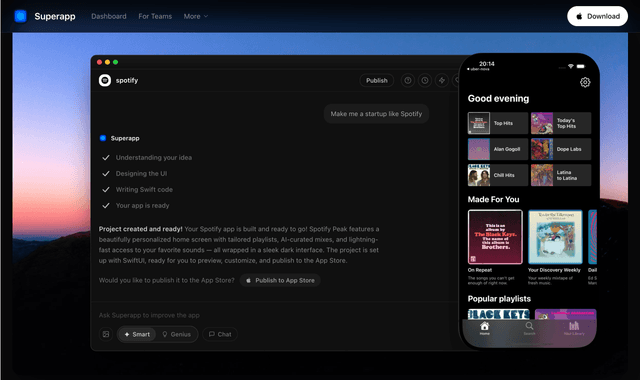Click the 'Designing the UI' step
Image resolution: width=640 pixels, height=380 pixels.
pyautogui.click(x=141, y=173)
